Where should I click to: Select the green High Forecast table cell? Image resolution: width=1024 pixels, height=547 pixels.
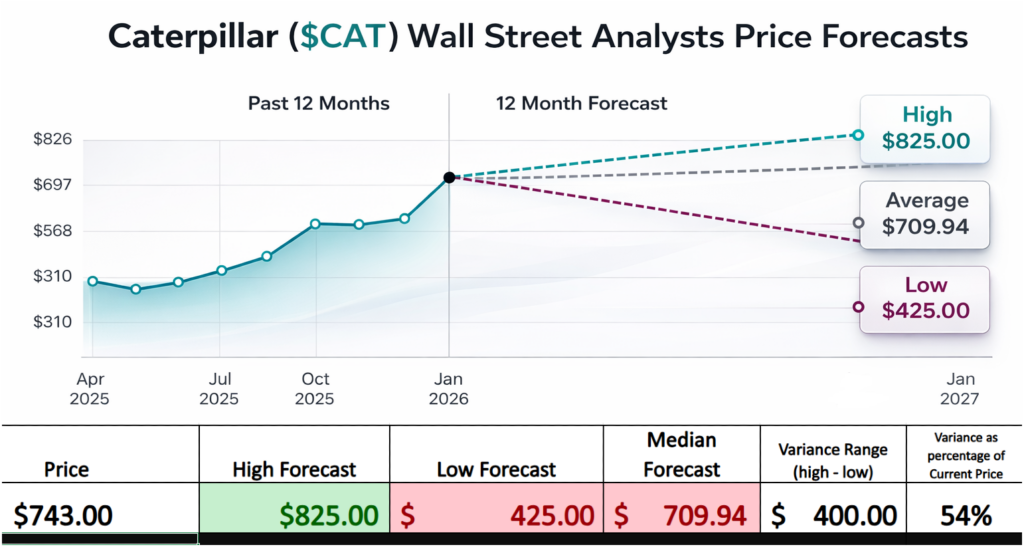click(x=294, y=515)
